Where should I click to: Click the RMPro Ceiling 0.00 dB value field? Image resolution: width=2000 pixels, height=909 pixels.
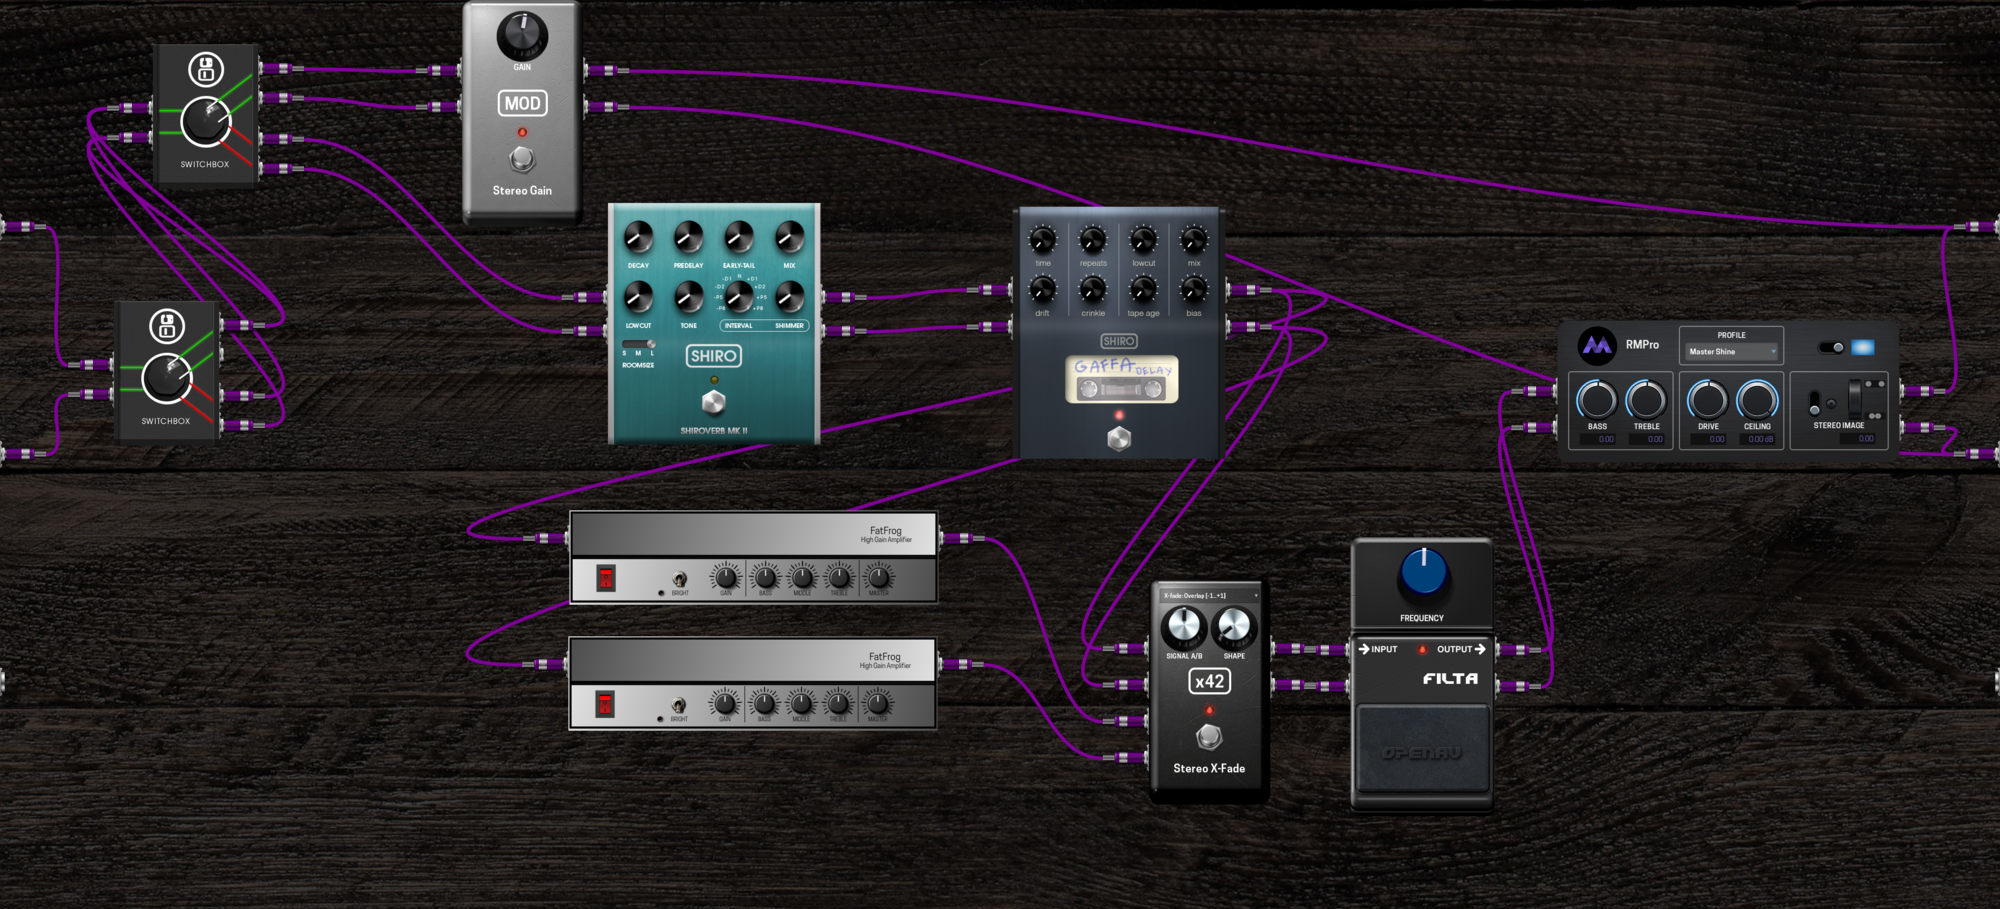click(1757, 439)
